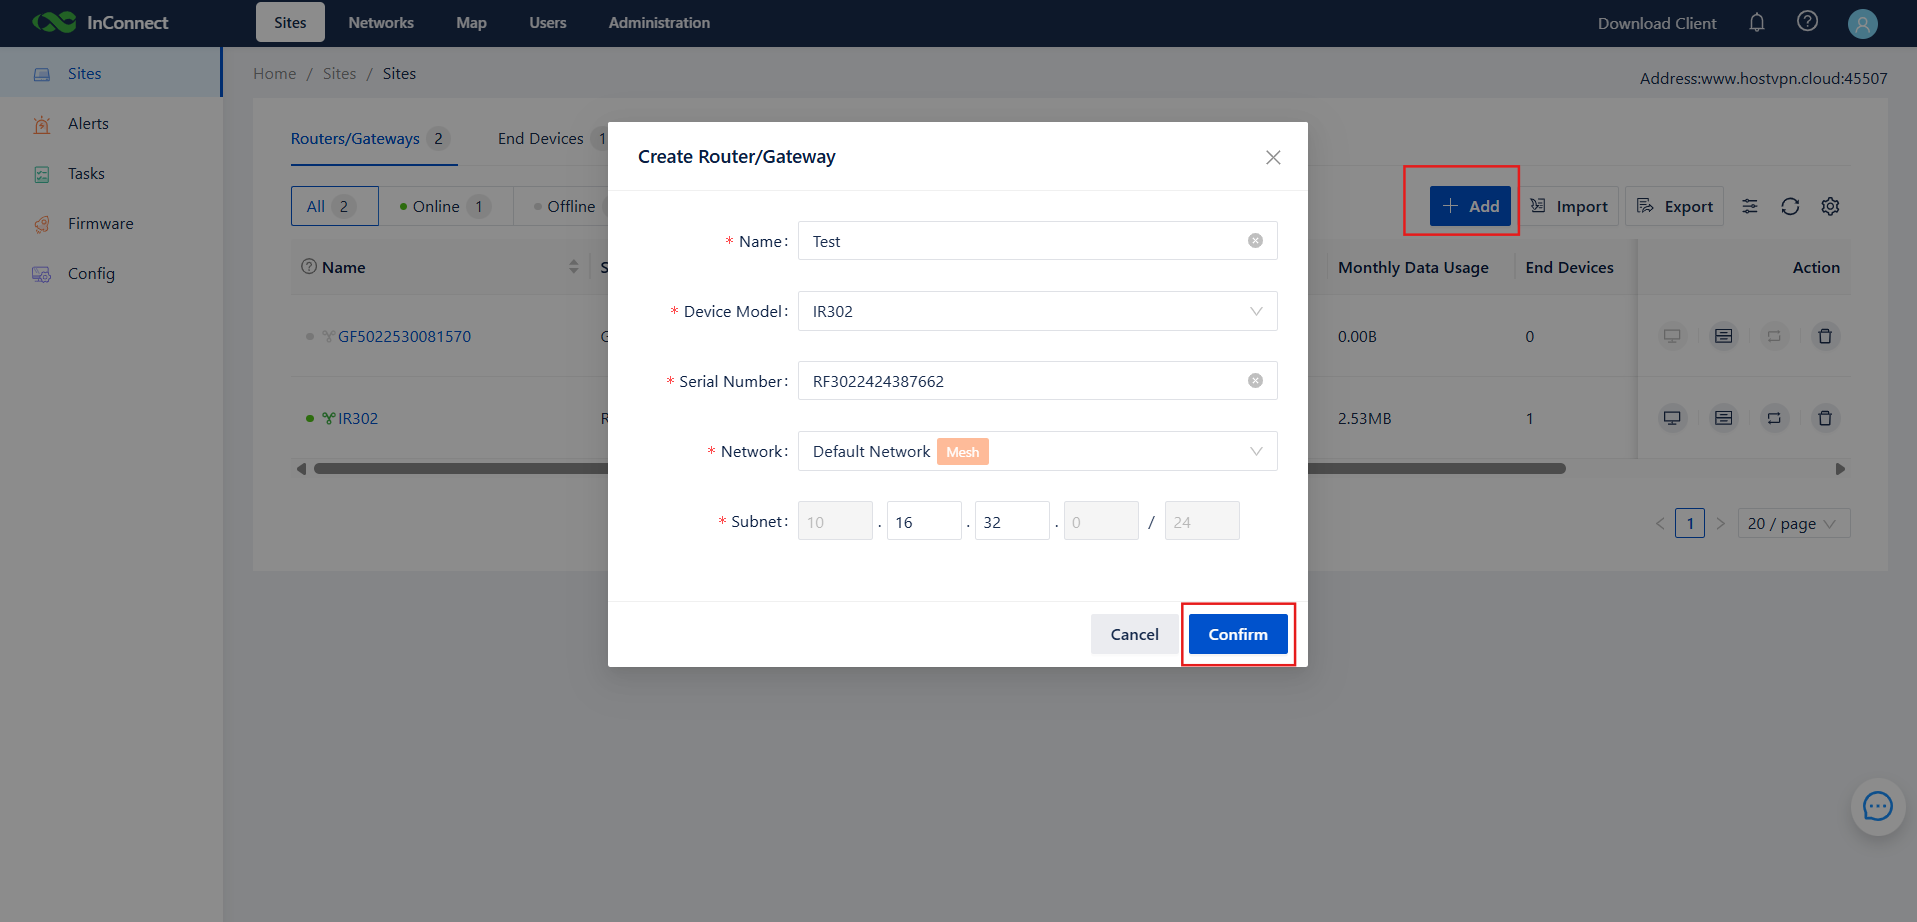Image resolution: width=1917 pixels, height=922 pixels.
Task: Focus the second Subnet octet field
Action: 924,521
